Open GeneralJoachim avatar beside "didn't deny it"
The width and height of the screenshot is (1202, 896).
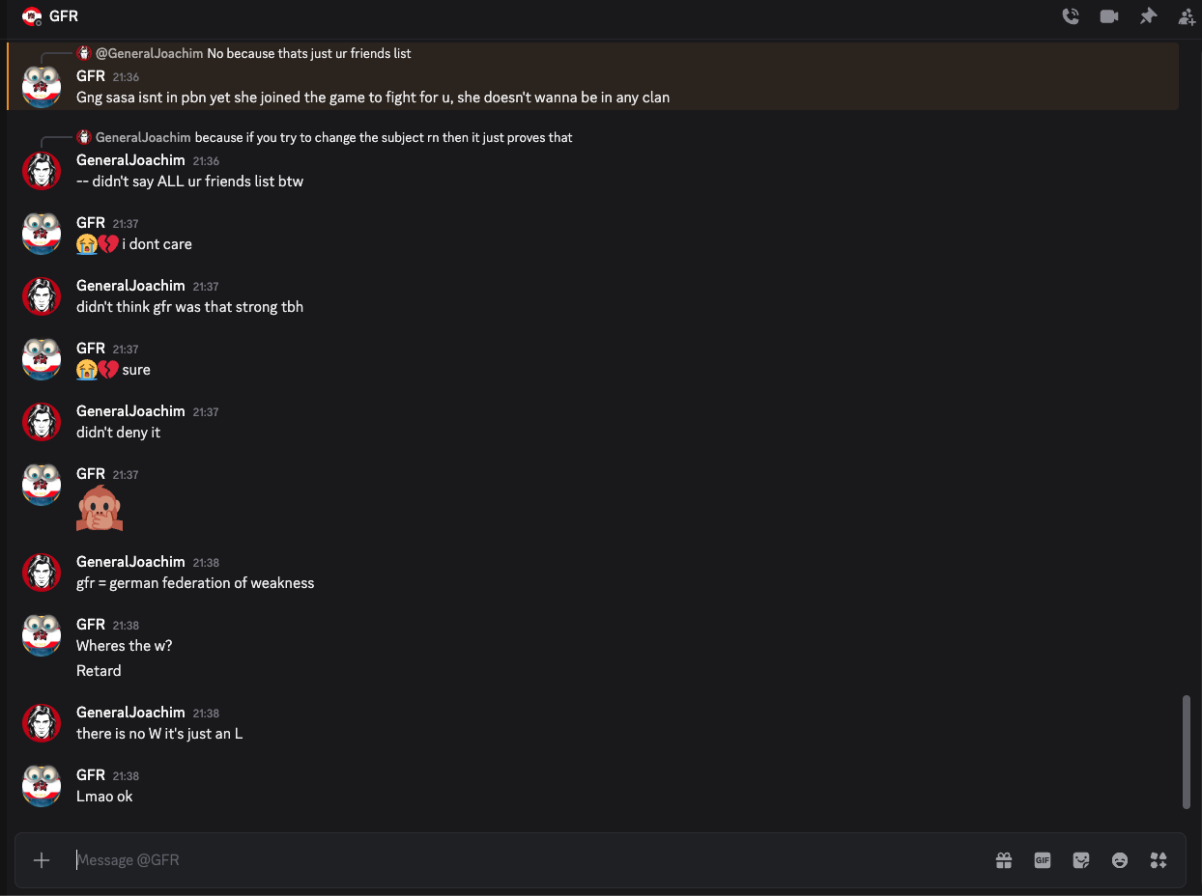(x=42, y=422)
